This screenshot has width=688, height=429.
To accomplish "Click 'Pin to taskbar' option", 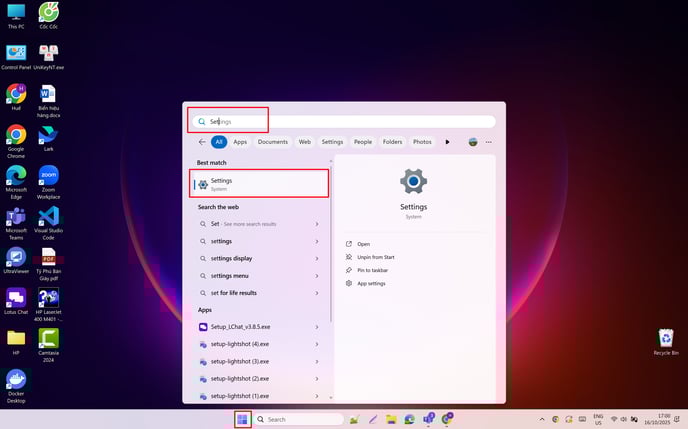I will [372, 270].
